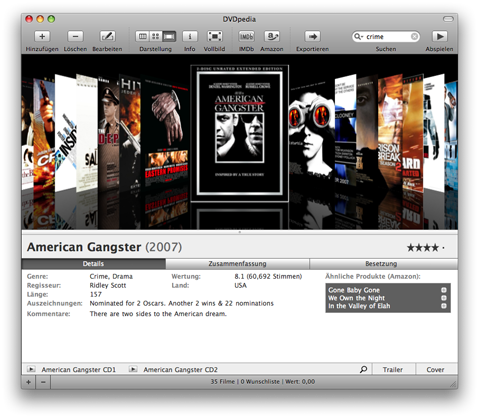Image resolution: width=479 pixels, height=418 pixels.
Task: Click the Kommentare tagline text
Action: 158,314
